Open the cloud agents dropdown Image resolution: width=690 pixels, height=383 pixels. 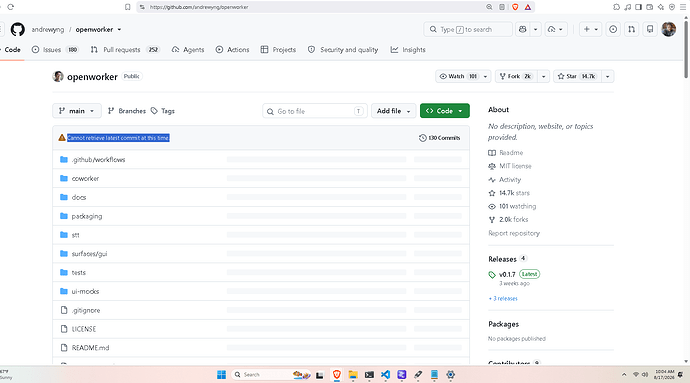tap(556, 29)
